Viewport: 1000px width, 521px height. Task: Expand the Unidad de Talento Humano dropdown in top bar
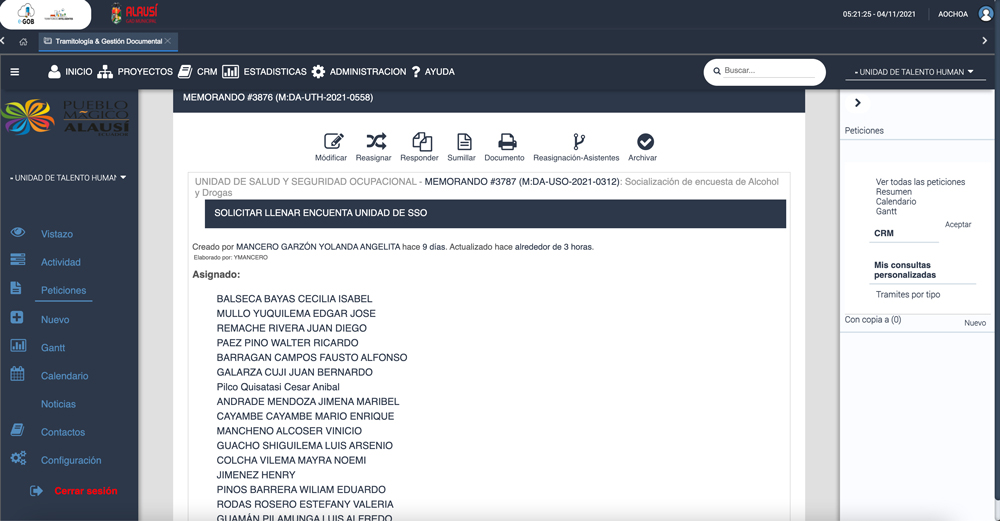(x=916, y=72)
